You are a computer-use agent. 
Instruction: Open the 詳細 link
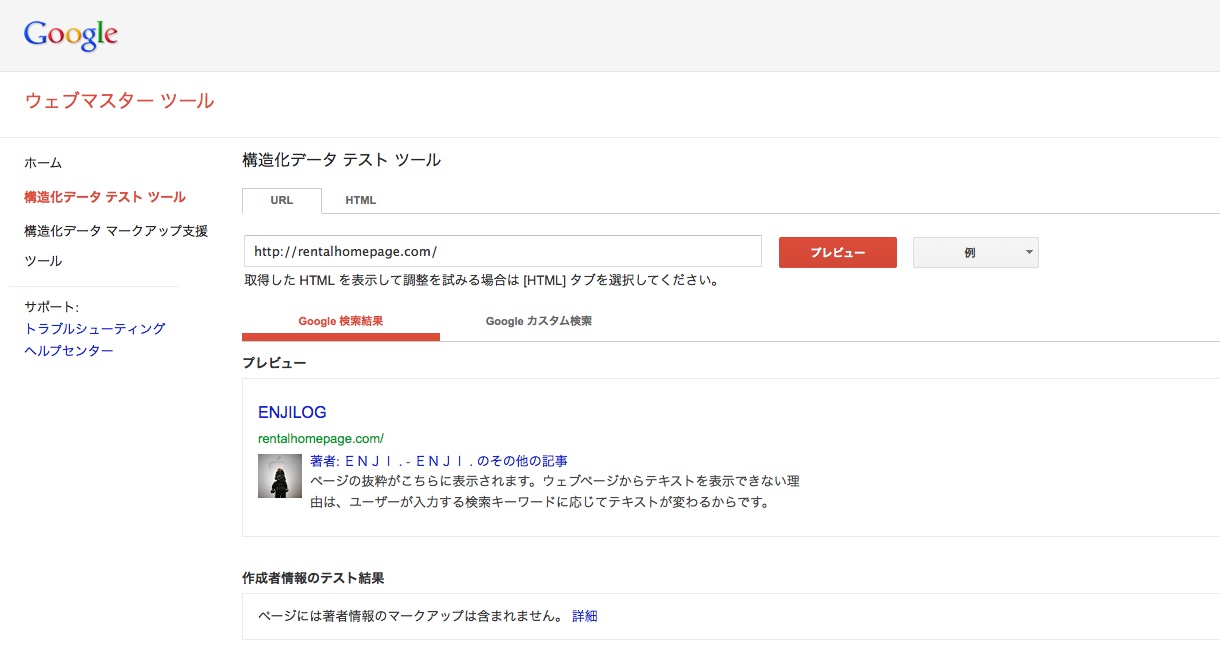coord(585,616)
